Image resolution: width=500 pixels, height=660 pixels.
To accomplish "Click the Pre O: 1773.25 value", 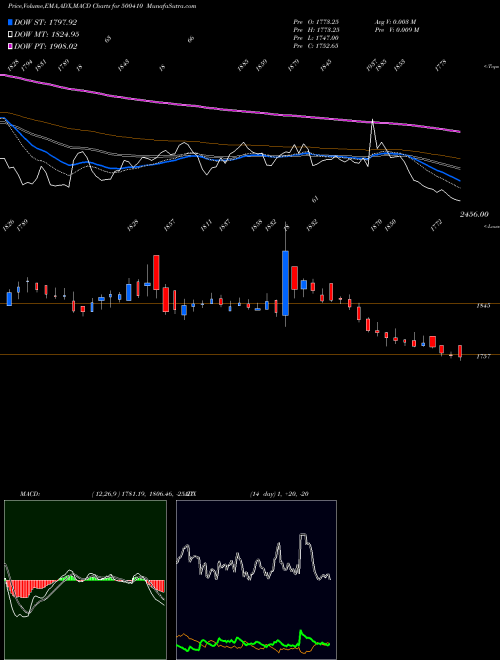I will [x=316, y=22].
